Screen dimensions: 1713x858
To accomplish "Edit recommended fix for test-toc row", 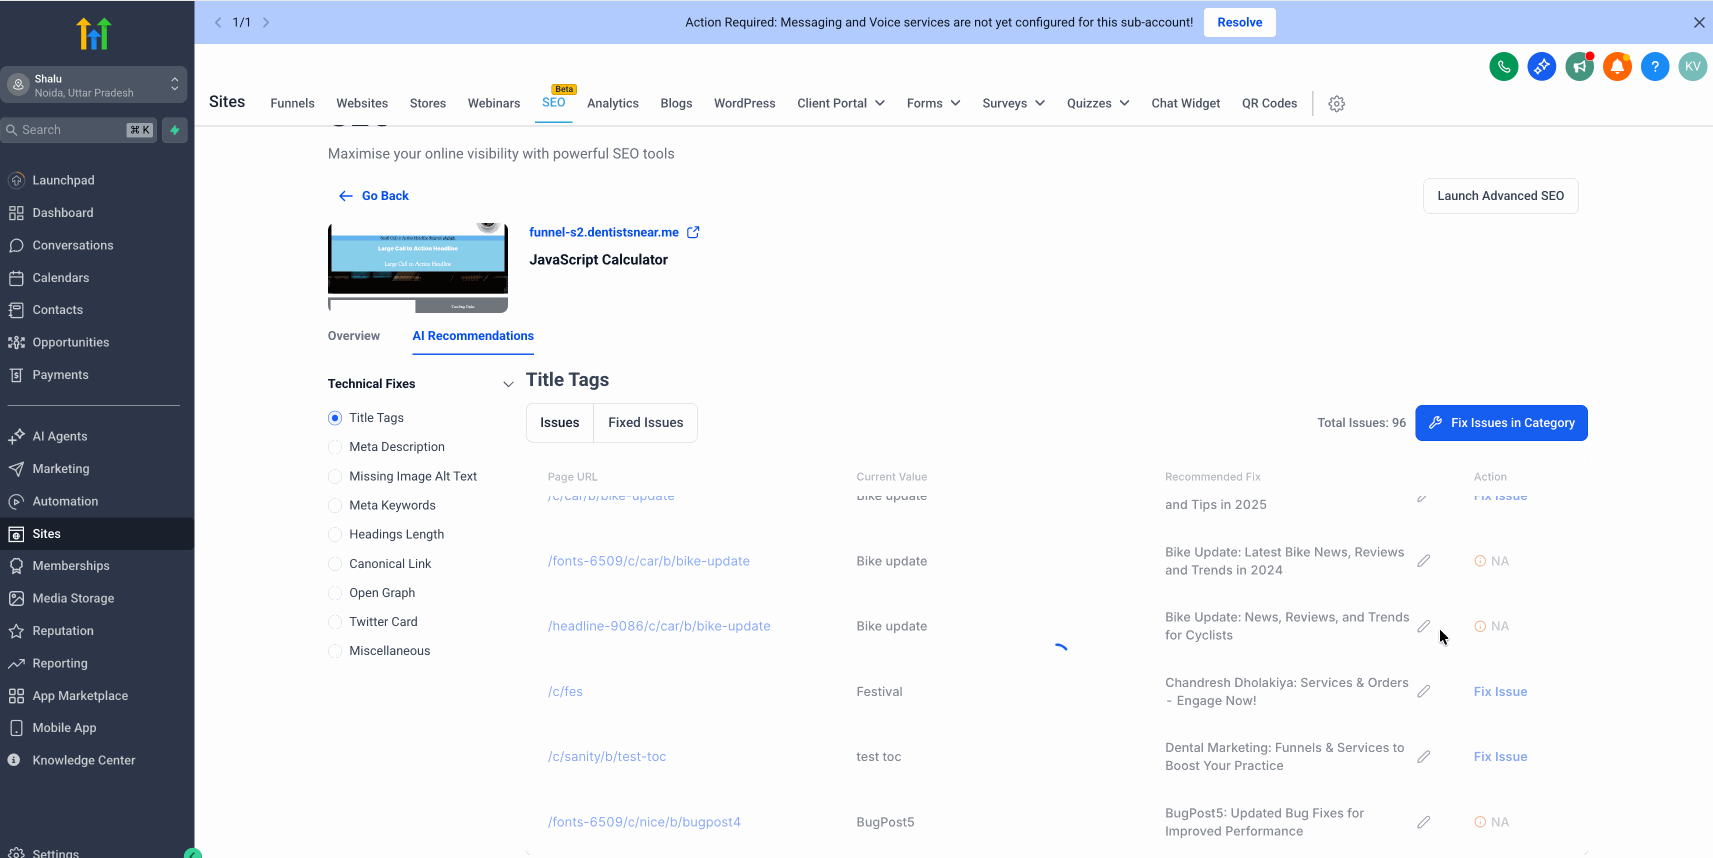I will point(1424,757).
